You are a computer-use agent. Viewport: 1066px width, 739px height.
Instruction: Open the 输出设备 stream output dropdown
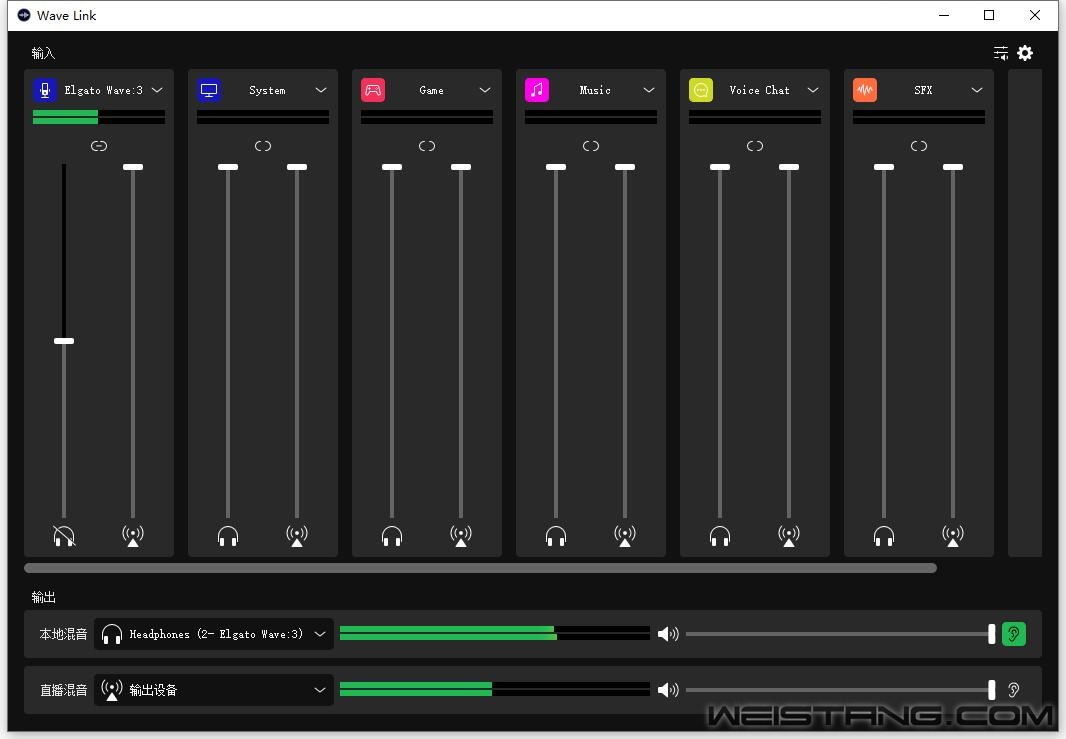tap(213, 690)
